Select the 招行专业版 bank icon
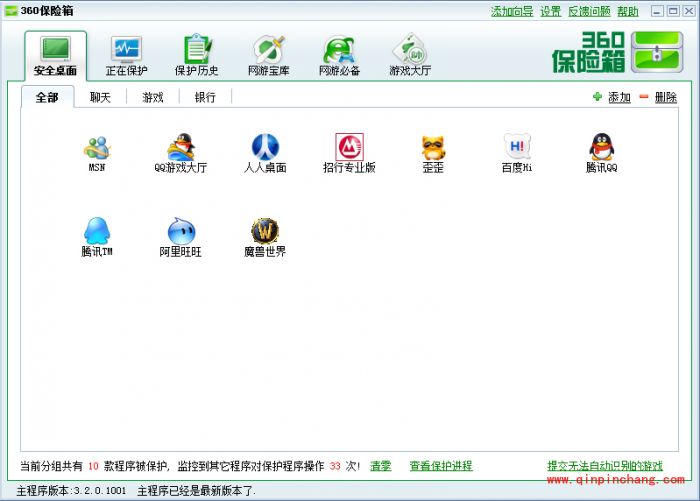700x501 pixels. (x=349, y=147)
